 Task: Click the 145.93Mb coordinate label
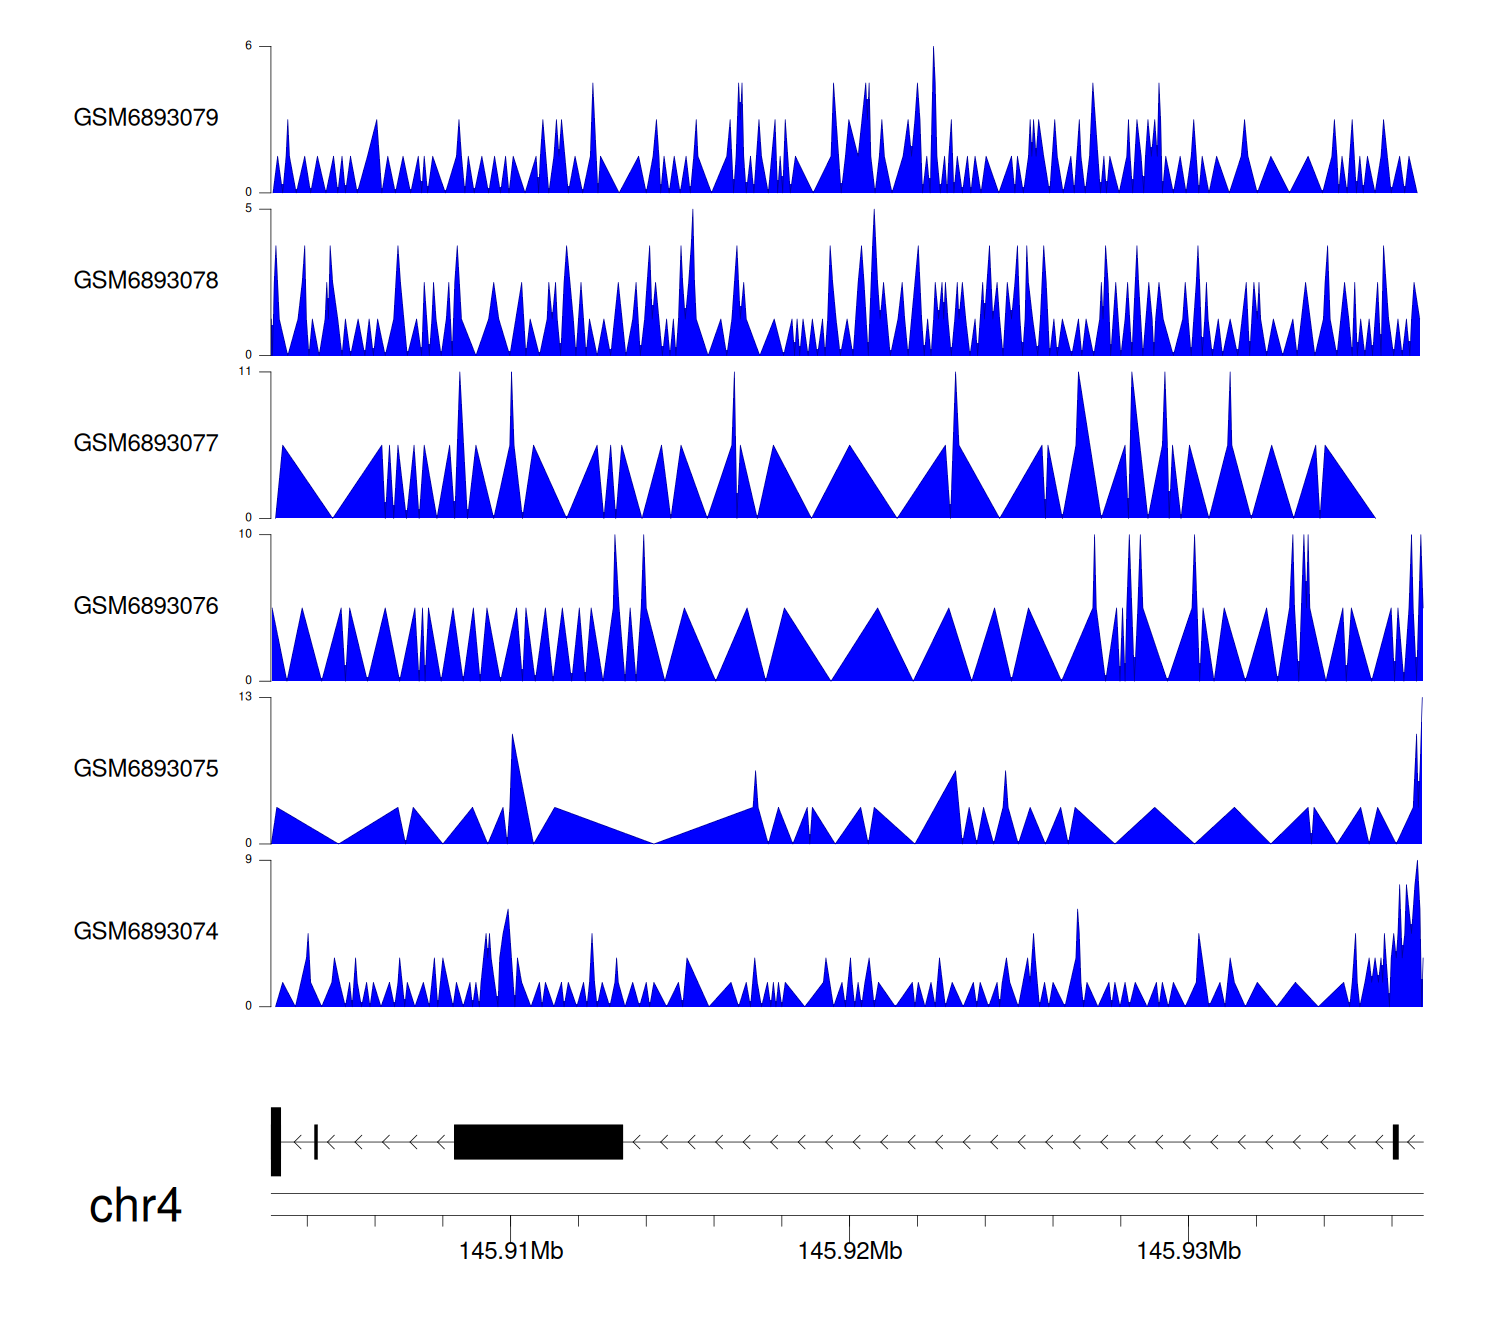pos(1189,1251)
